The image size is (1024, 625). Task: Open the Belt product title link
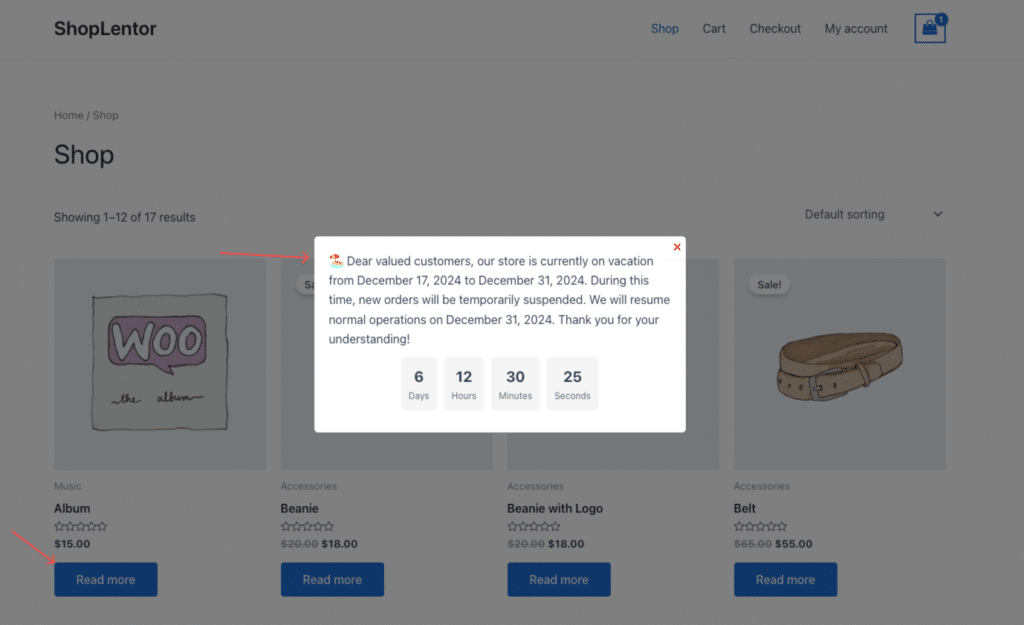click(x=745, y=508)
